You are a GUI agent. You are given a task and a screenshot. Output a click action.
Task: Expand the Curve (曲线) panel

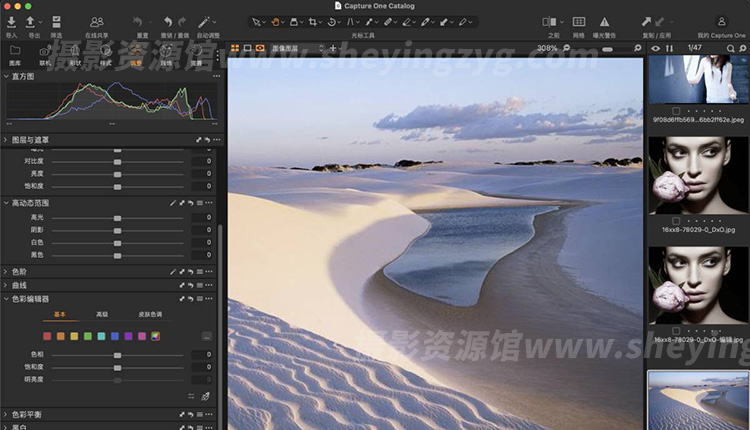(7, 285)
